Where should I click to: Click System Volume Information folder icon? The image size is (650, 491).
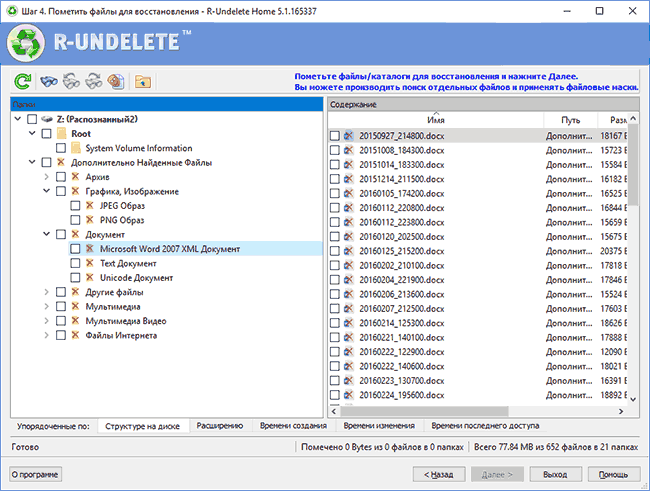tap(76, 148)
